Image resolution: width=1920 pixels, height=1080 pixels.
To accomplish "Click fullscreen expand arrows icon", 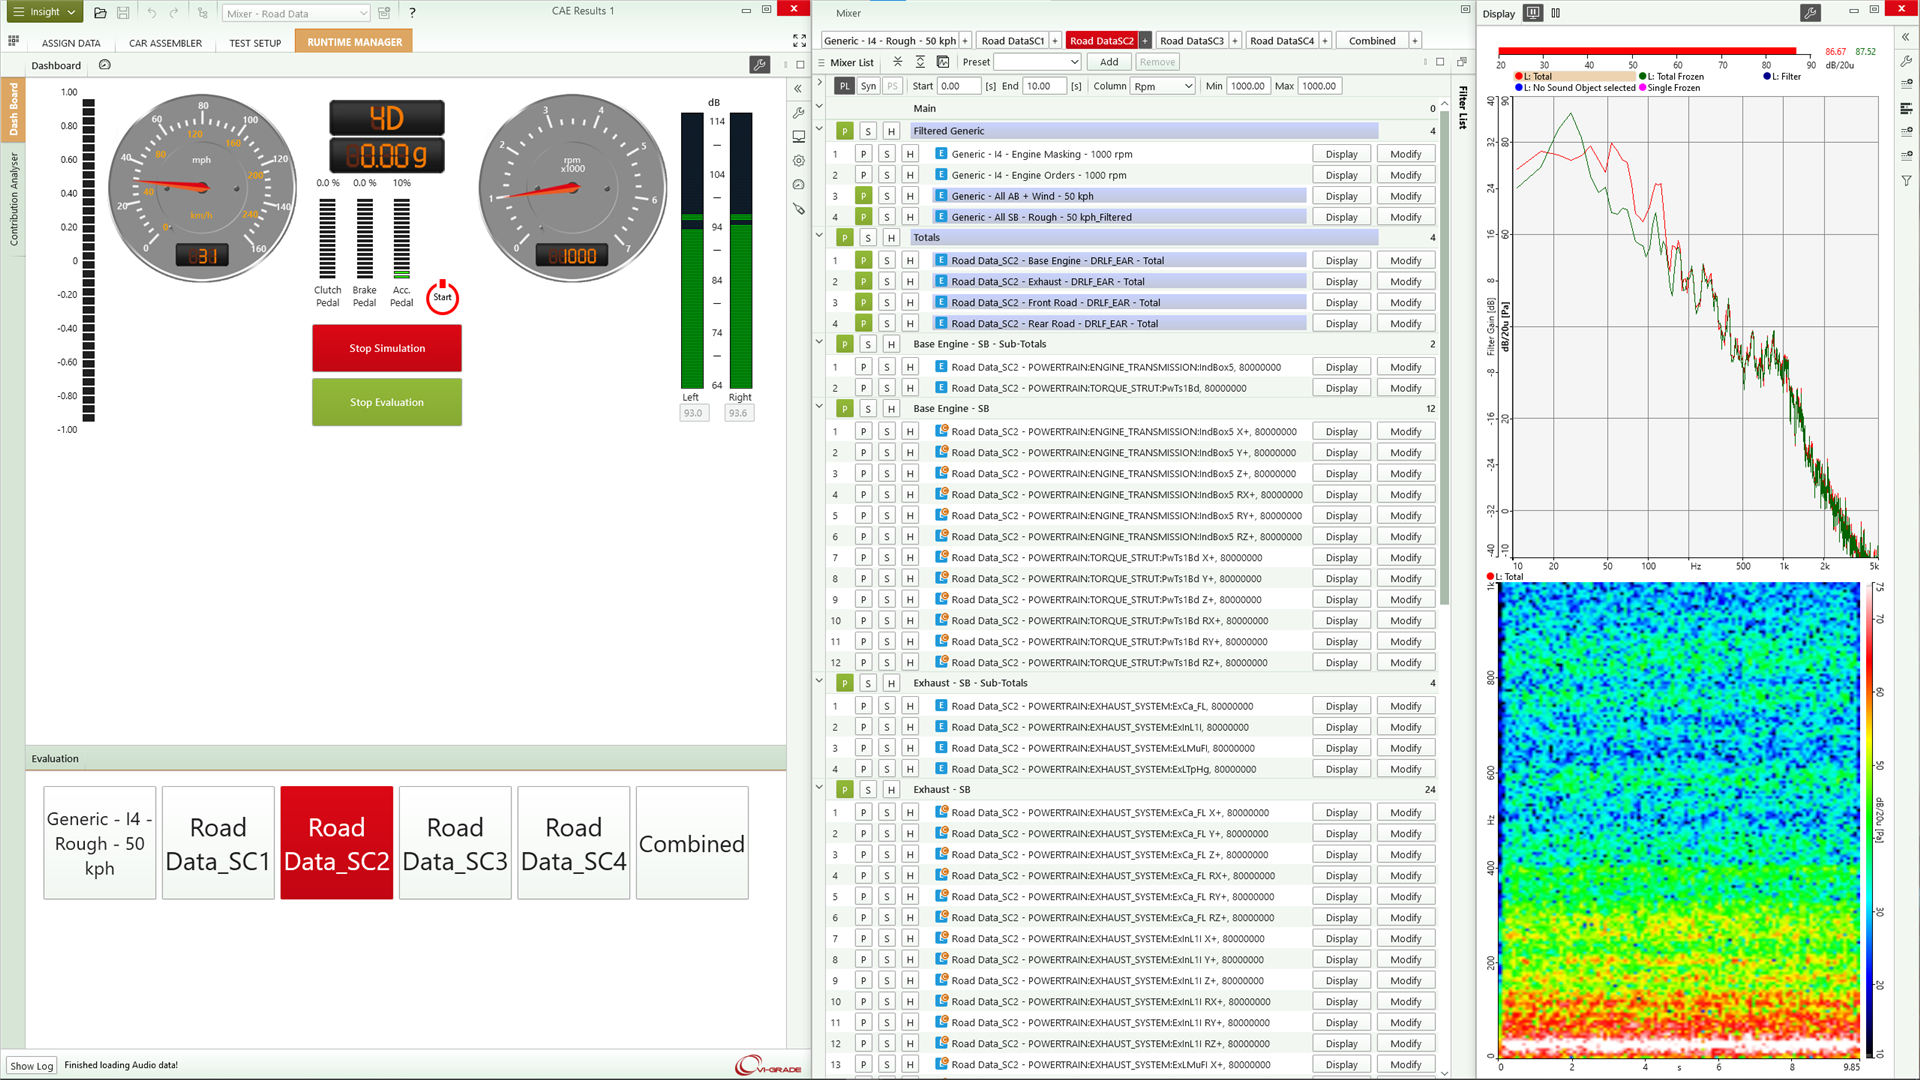I will tap(799, 41).
